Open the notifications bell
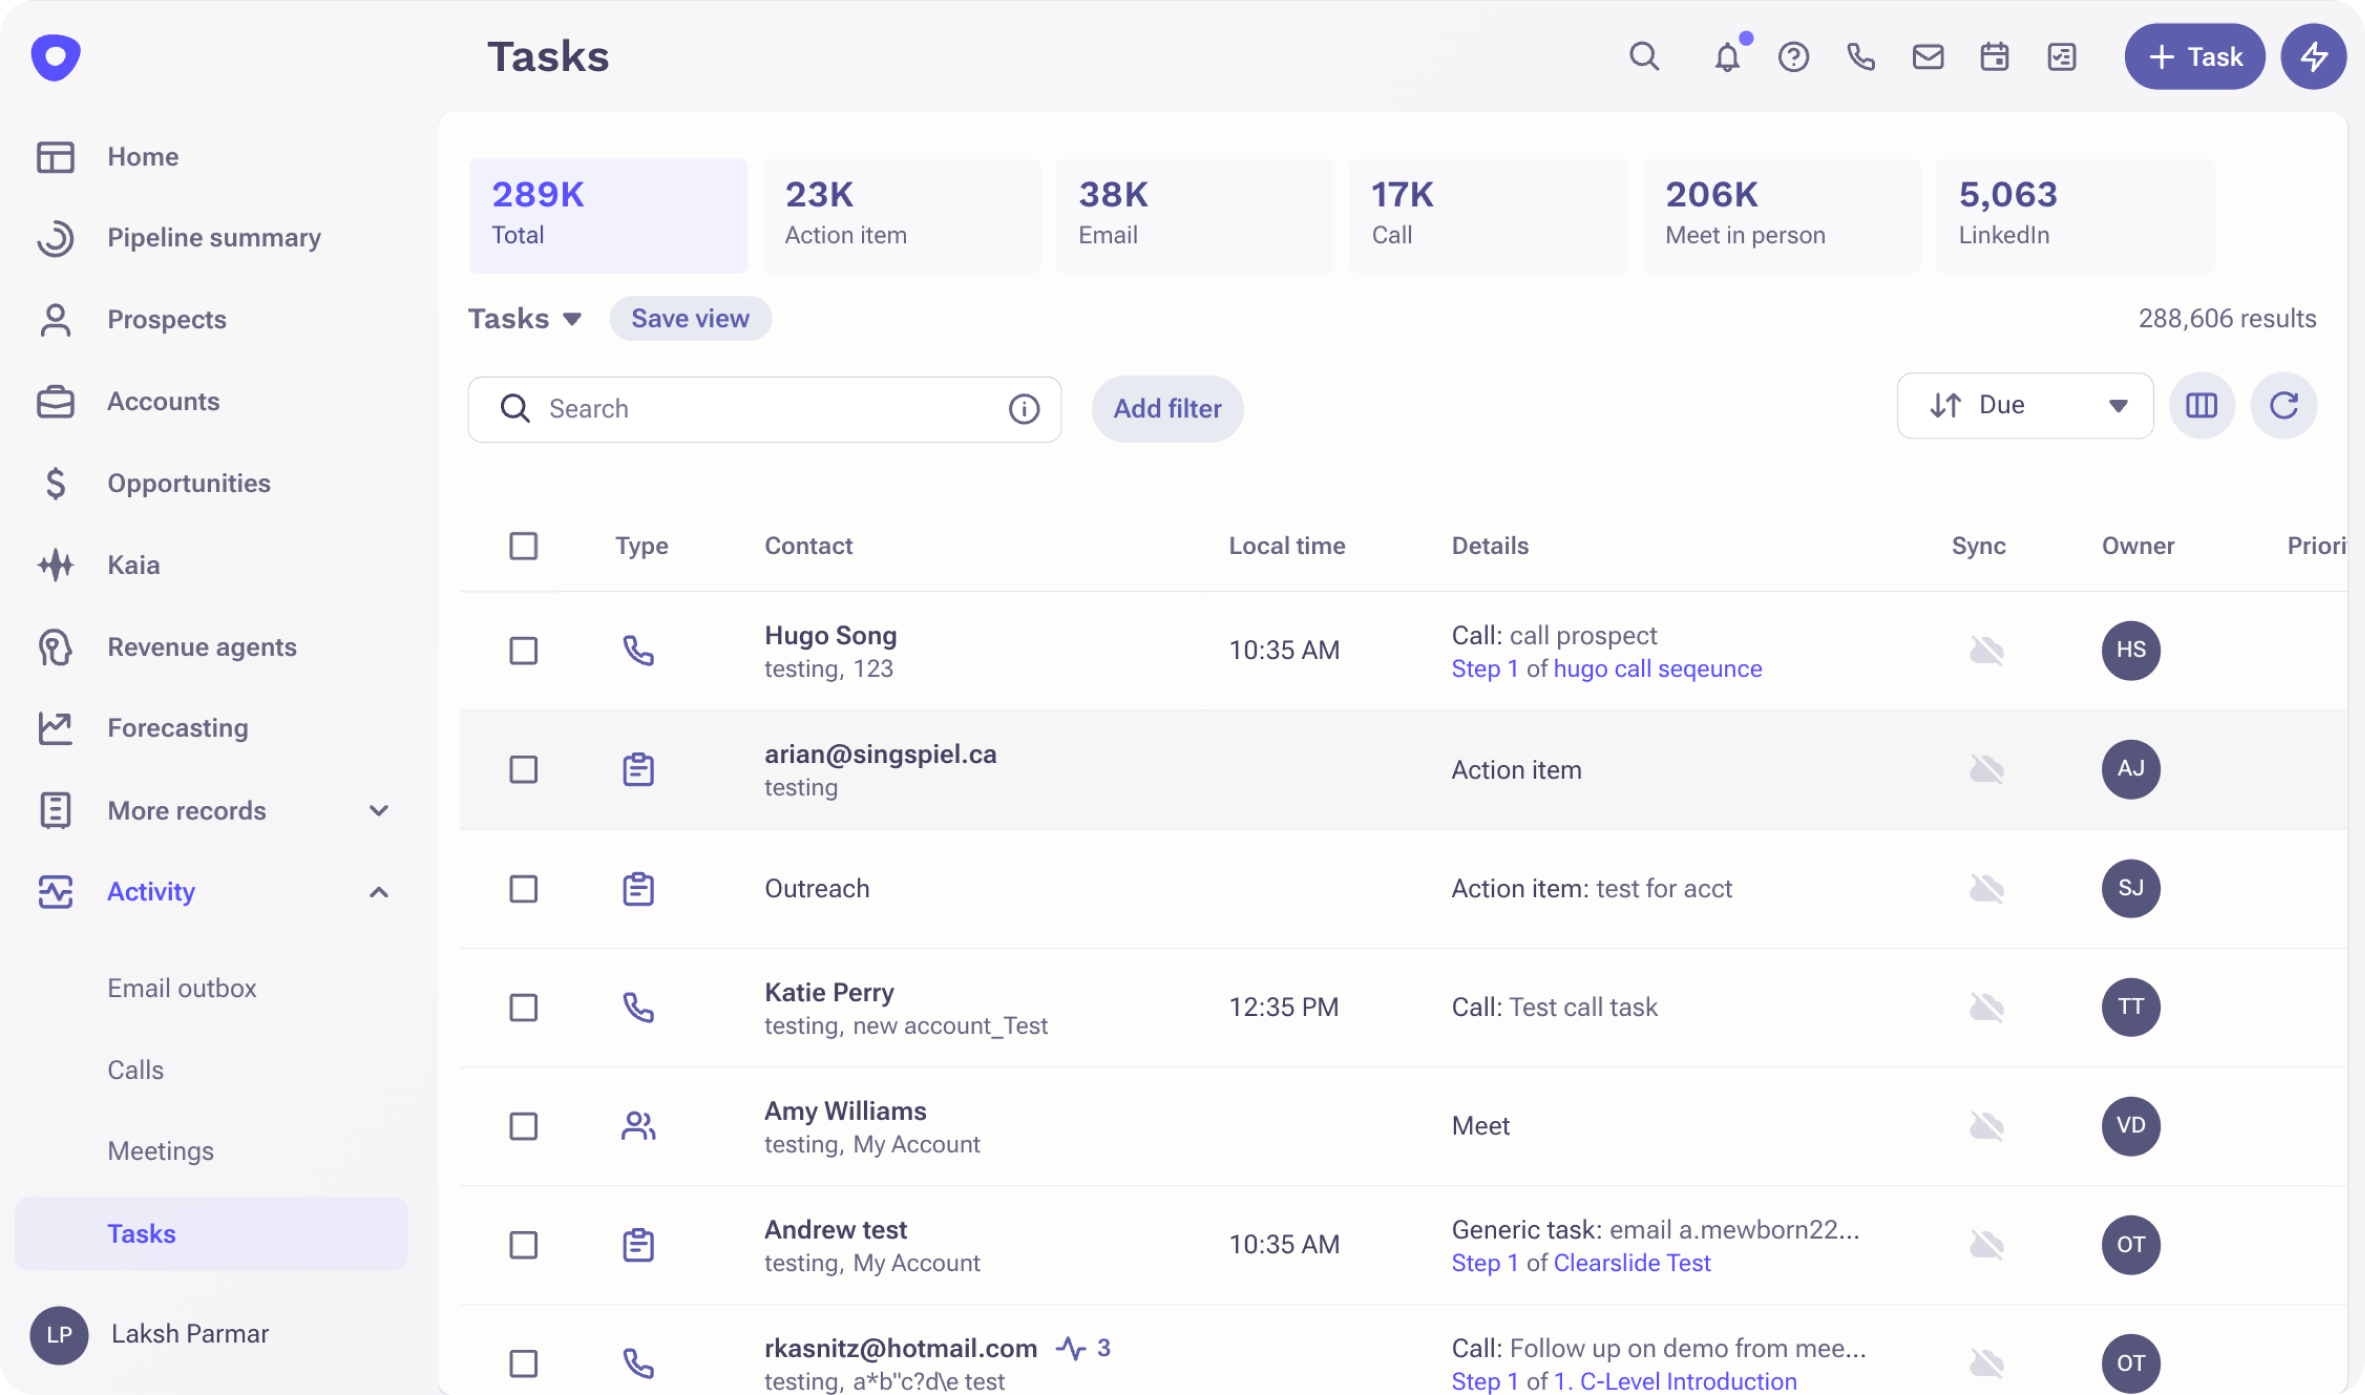2365x1395 pixels. 1727,57
